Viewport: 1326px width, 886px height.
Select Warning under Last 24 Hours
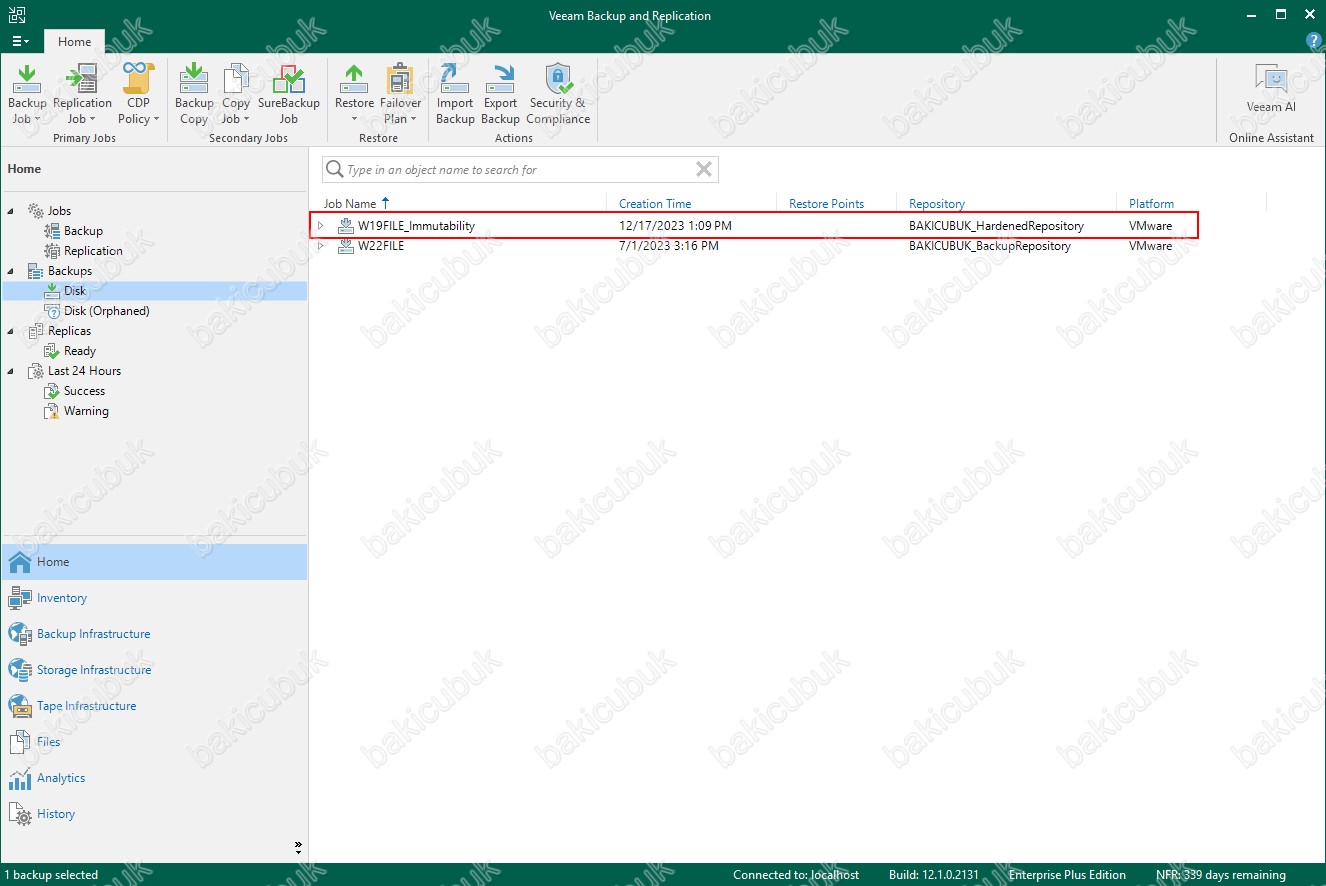(x=86, y=411)
